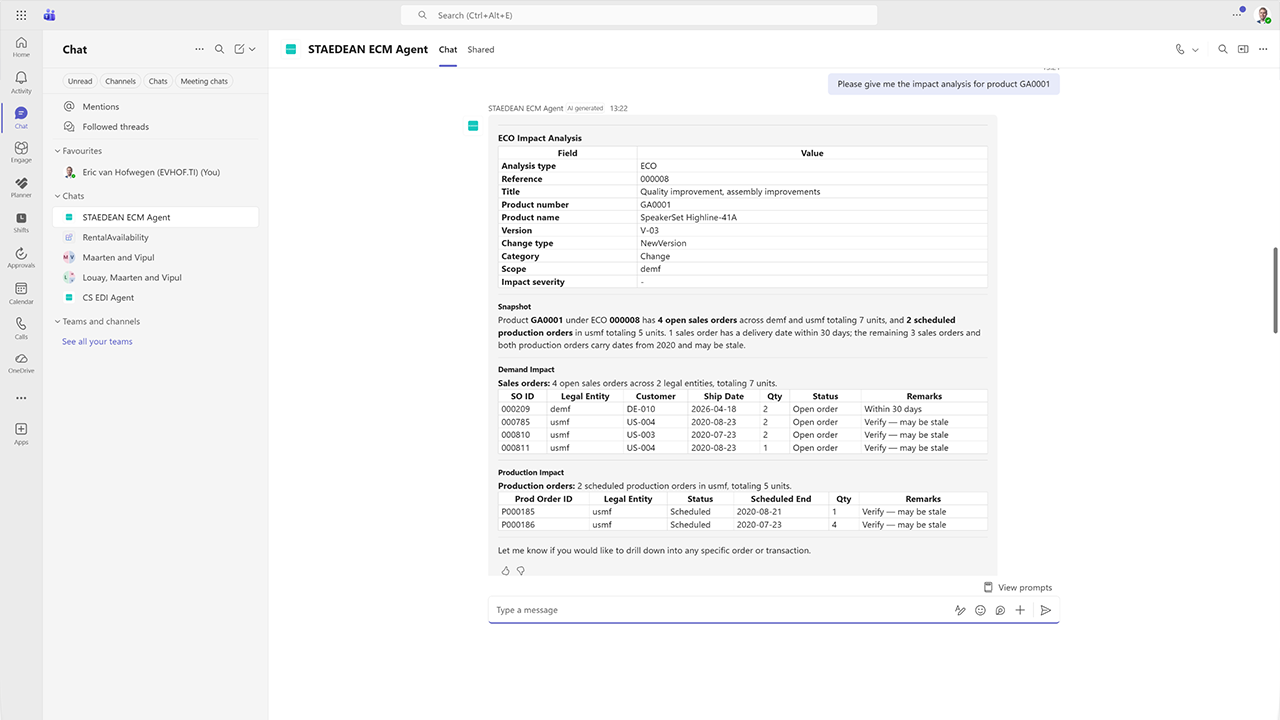Click sales order ID 000209 cell
1280x720 pixels.
[523, 409]
